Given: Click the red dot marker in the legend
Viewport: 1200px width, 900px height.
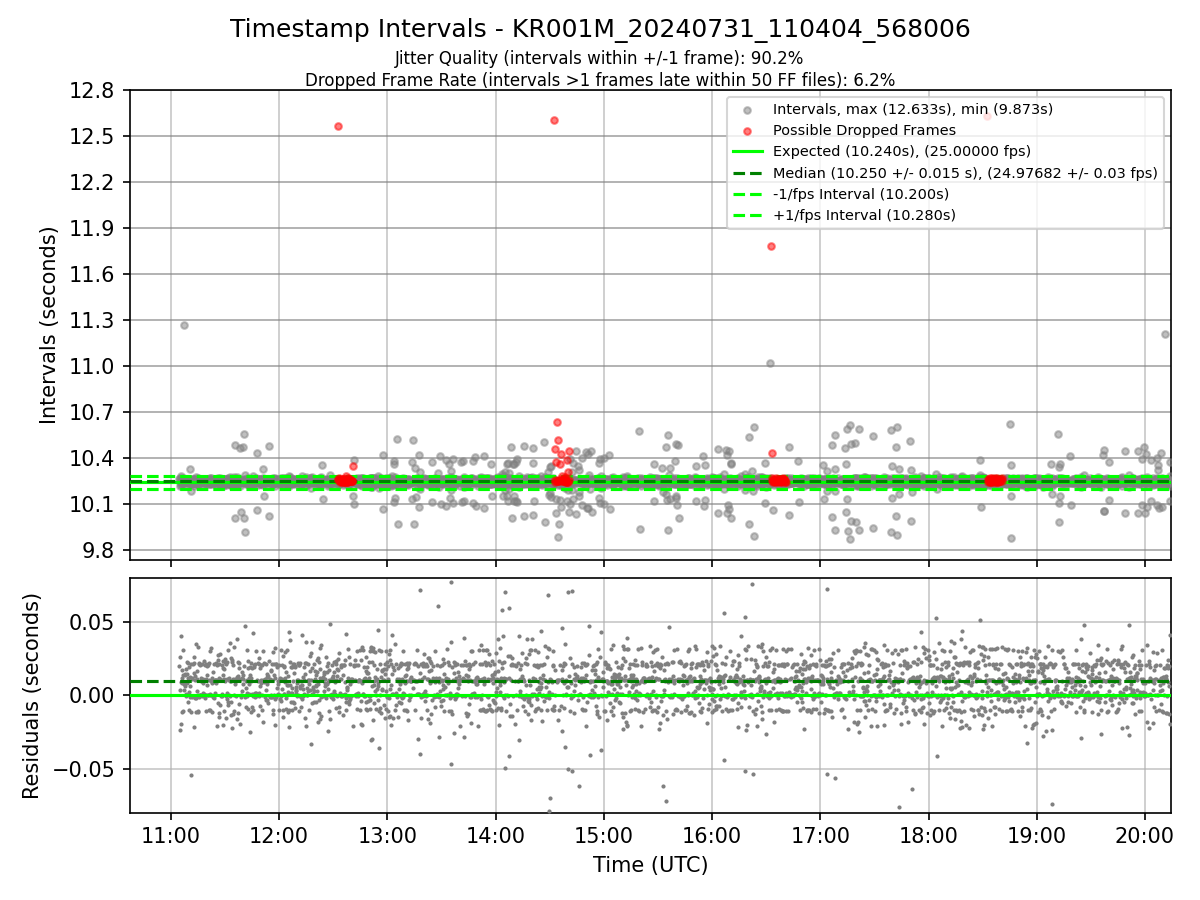Looking at the screenshot, I should 749,130.
